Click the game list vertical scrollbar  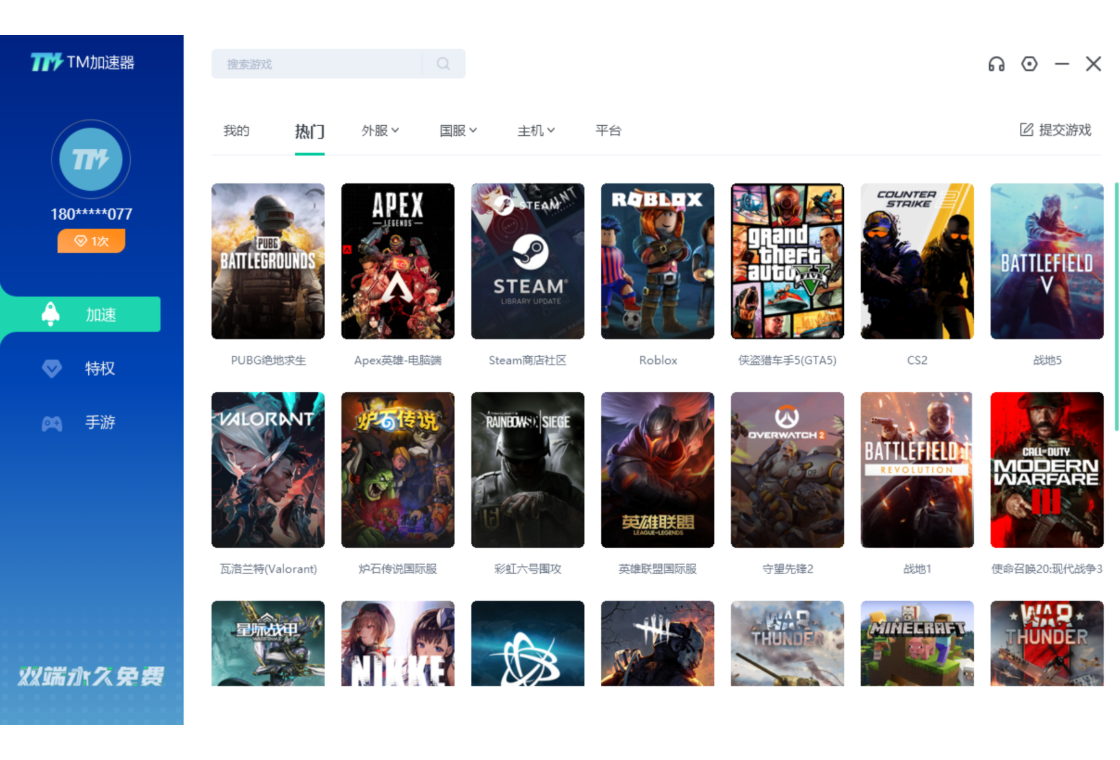[1116, 307]
